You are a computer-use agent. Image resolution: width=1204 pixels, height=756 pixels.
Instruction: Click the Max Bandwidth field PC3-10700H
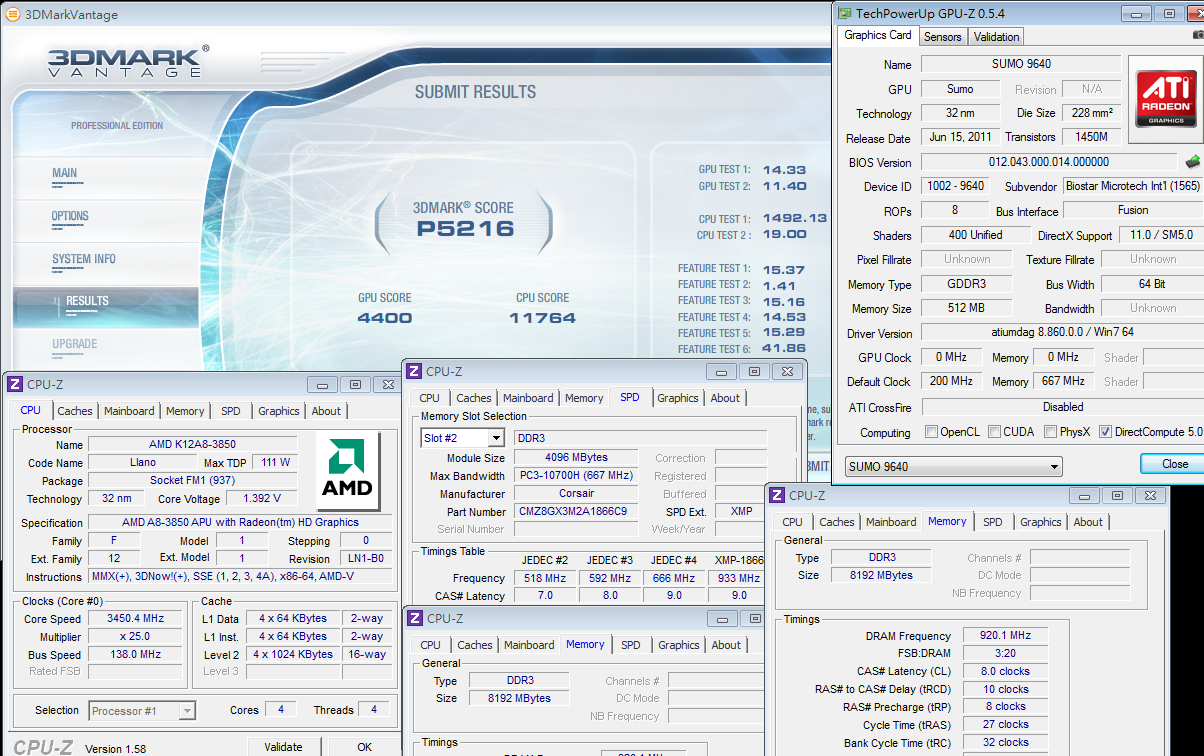[x=576, y=476]
